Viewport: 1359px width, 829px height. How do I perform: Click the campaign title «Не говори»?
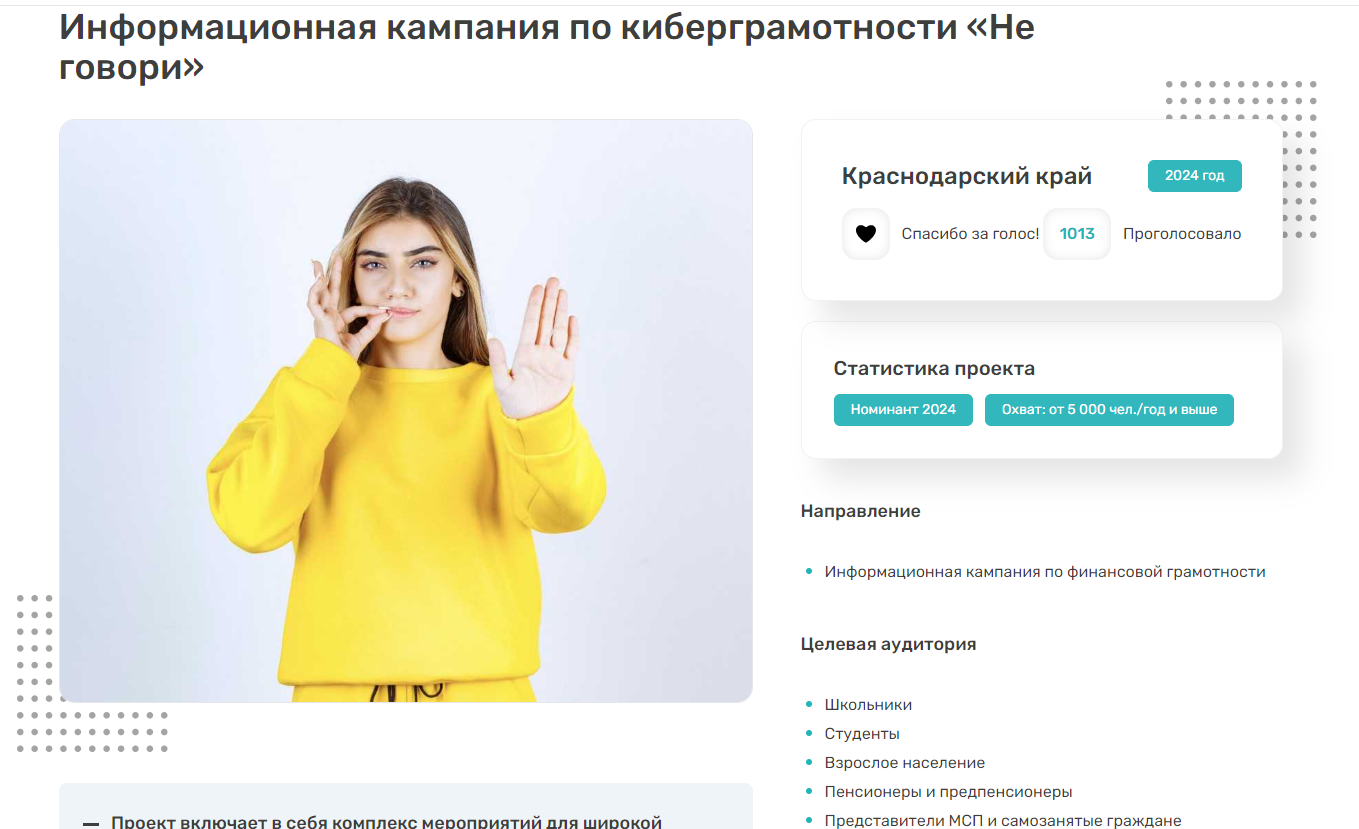point(547,46)
